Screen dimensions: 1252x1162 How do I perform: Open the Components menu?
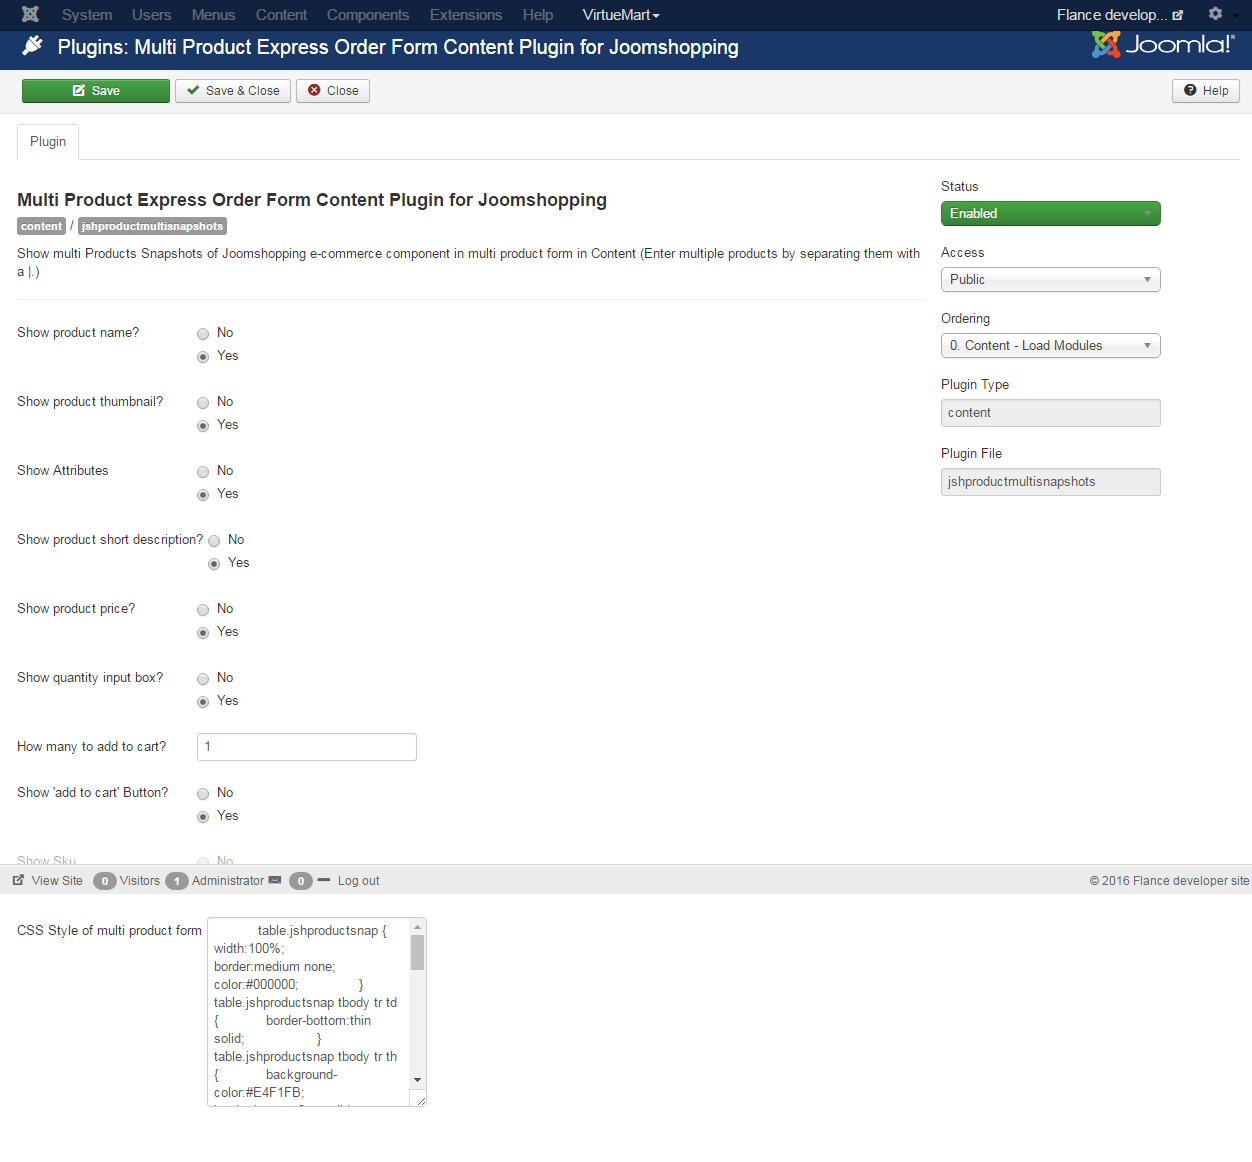click(x=368, y=15)
